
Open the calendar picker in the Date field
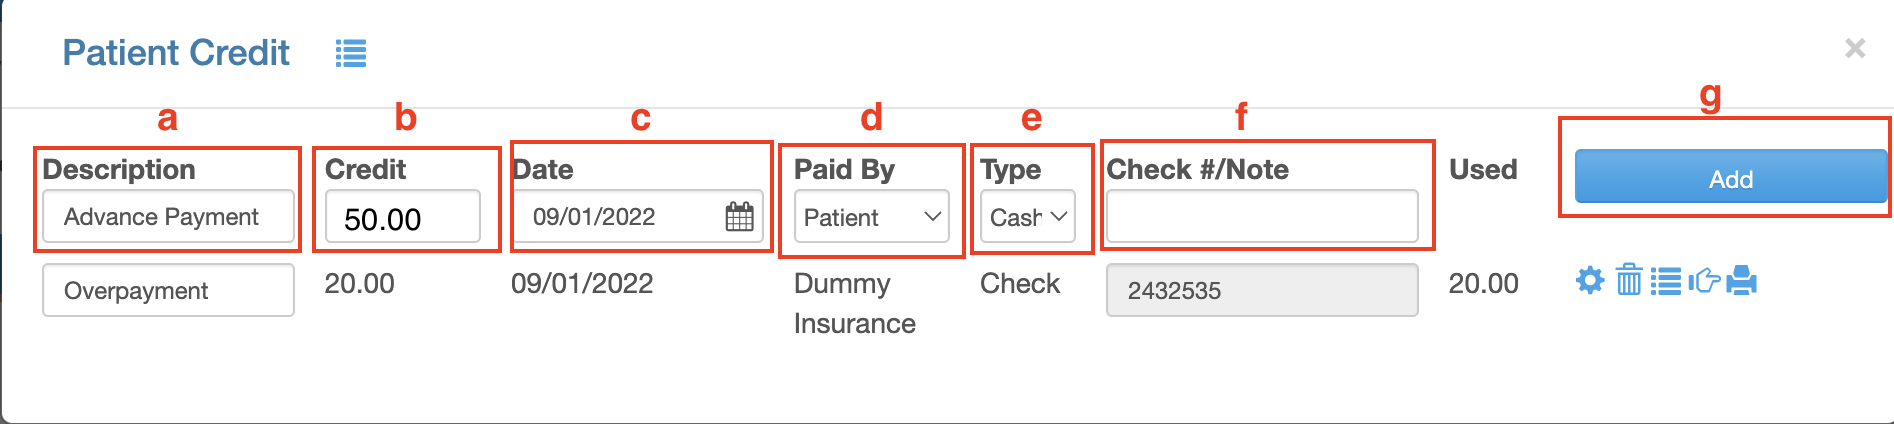[x=739, y=216]
